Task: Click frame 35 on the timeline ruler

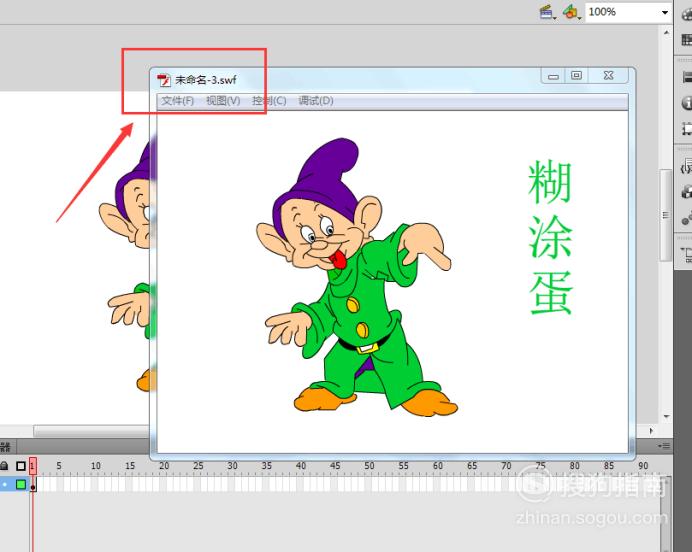Action: pyautogui.click(x=267, y=466)
